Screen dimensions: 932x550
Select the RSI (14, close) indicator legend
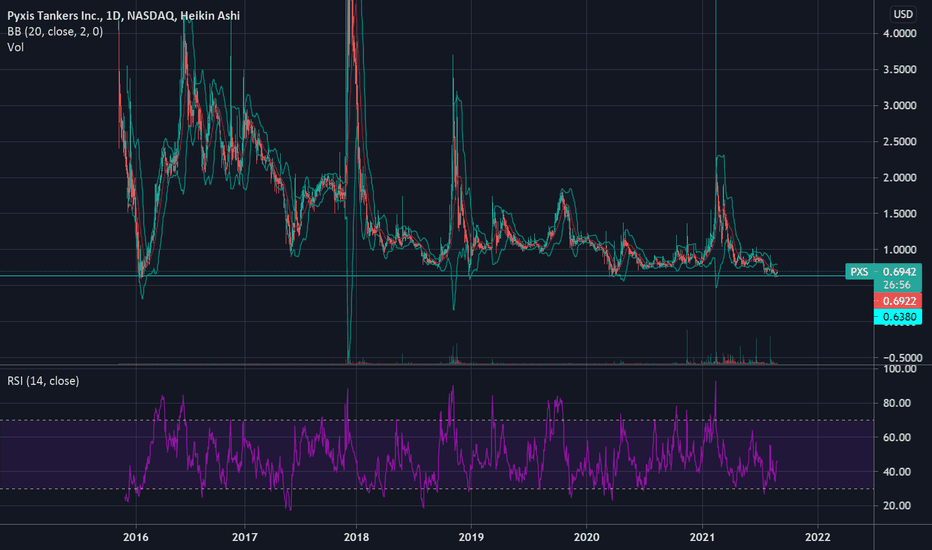click(x=43, y=381)
